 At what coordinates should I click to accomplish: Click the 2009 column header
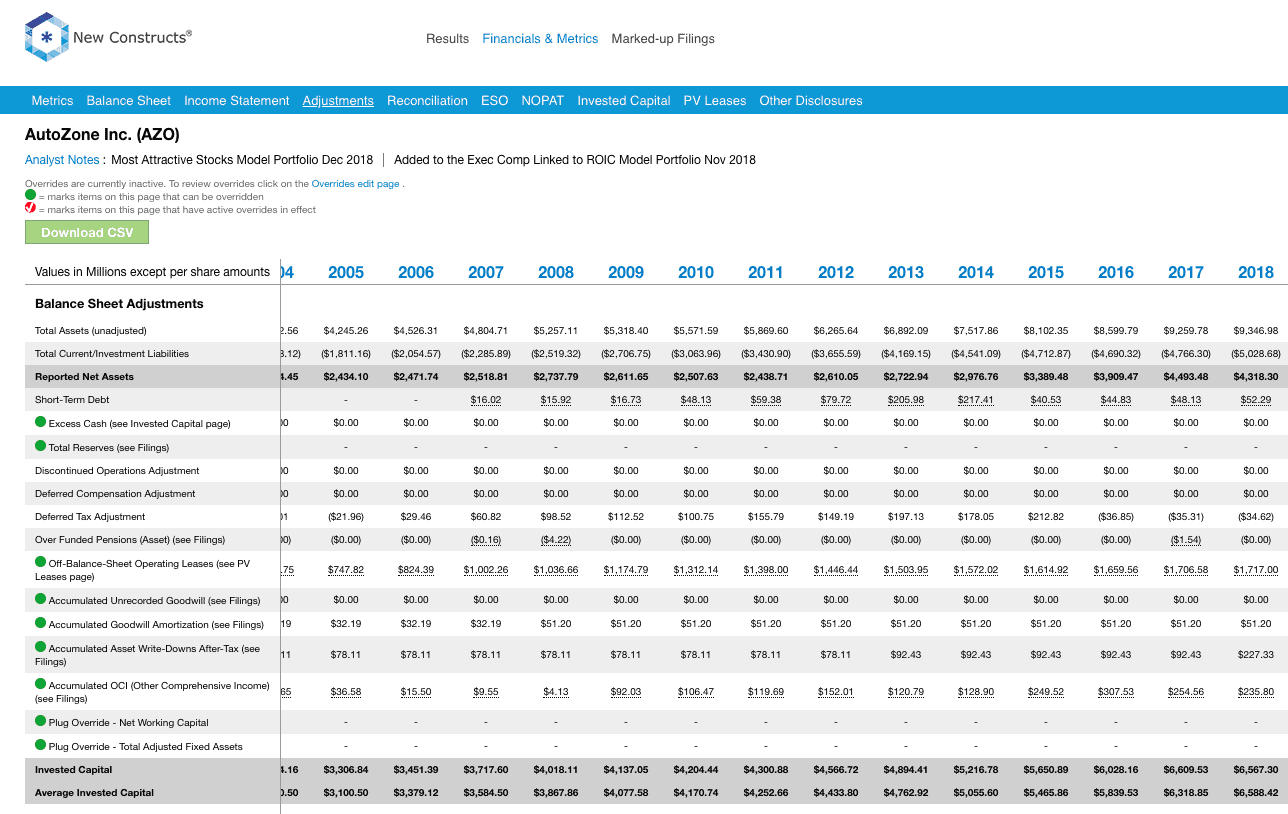[x=626, y=272]
